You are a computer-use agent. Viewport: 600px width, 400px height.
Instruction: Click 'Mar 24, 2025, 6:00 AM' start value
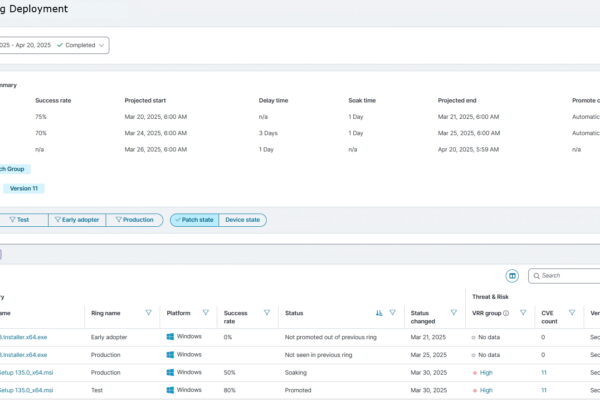coord(156,133)
